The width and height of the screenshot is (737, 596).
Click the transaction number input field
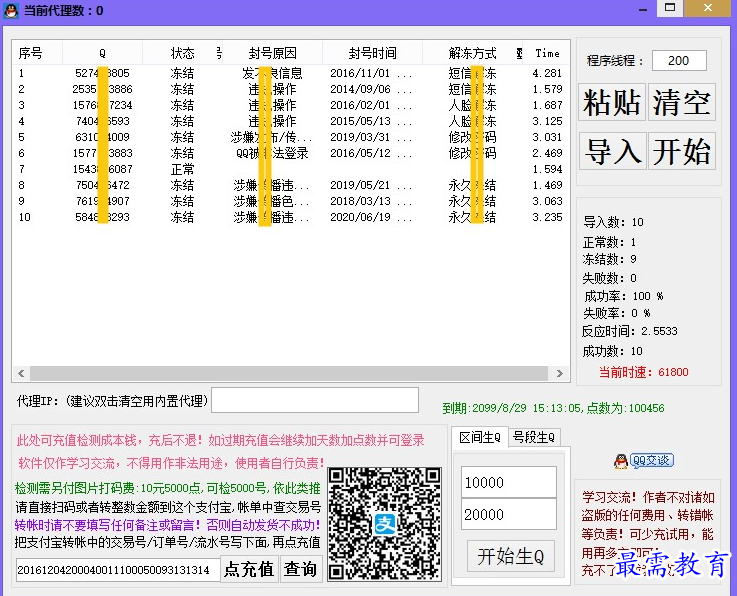118,570
